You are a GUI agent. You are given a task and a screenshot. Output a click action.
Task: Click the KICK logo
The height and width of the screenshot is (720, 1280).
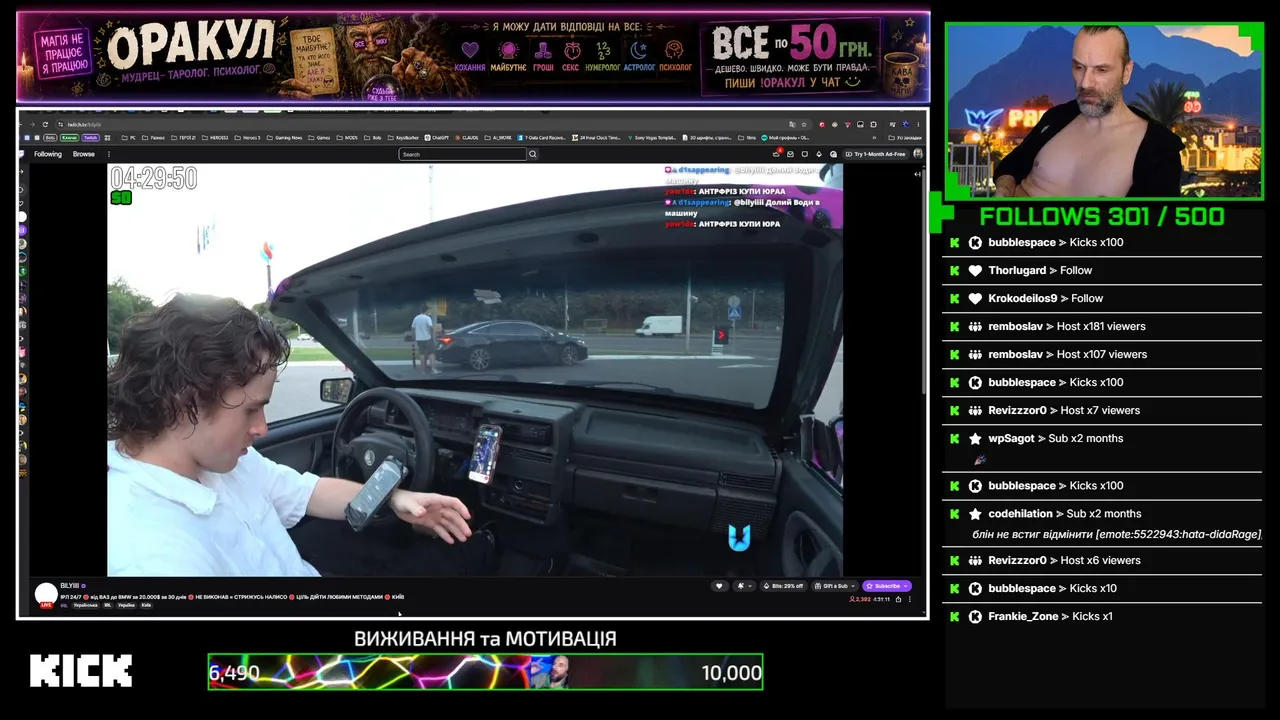(x=81, y=671)
